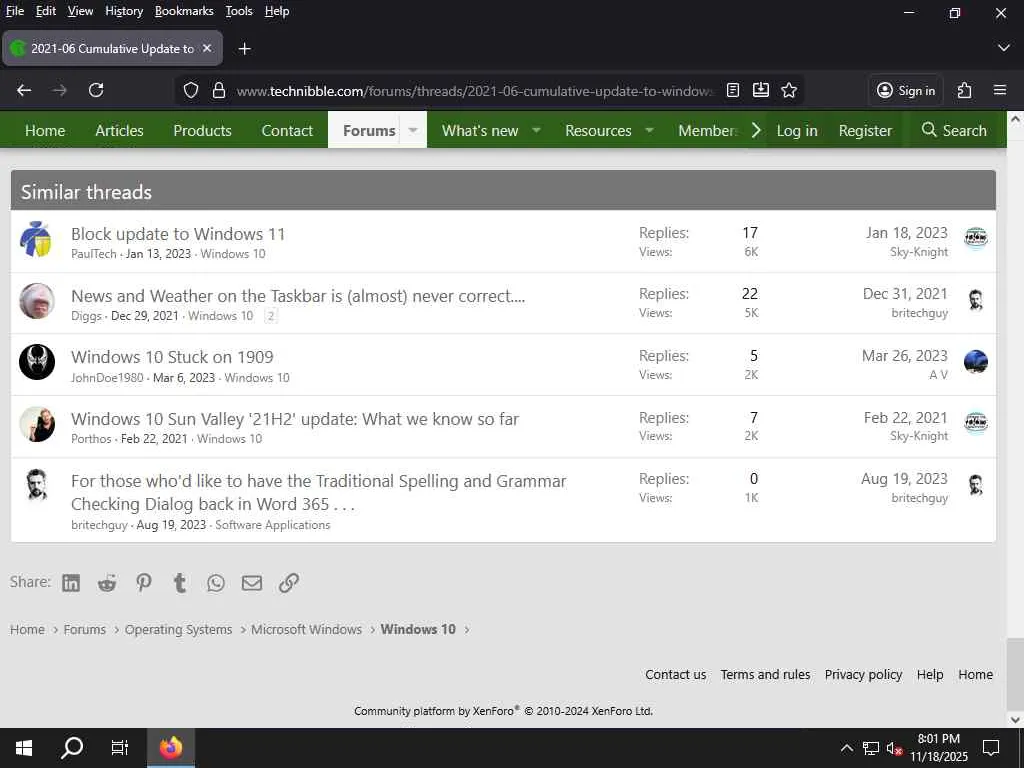Close the 2021-06 Cumulative Update tab

[207, 48]
